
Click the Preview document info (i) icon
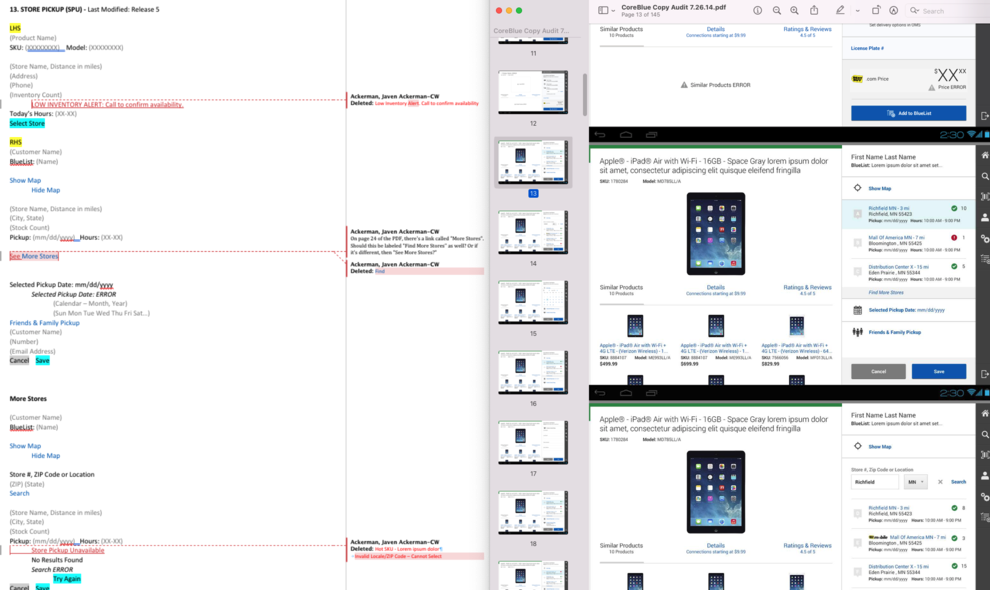[757, 10]
